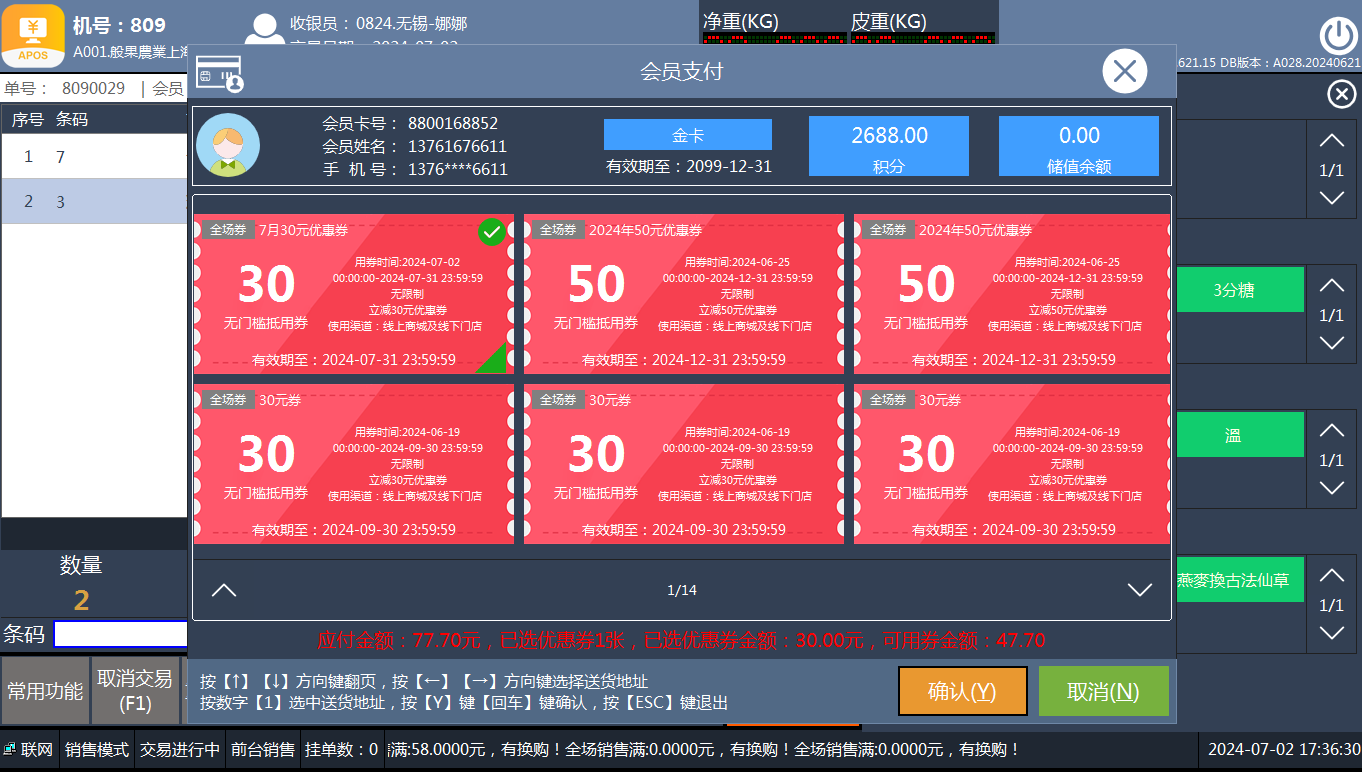Close the 会员支付 dialog
Viewport: 1362px width, 772px height.
tap(1125, 71)
